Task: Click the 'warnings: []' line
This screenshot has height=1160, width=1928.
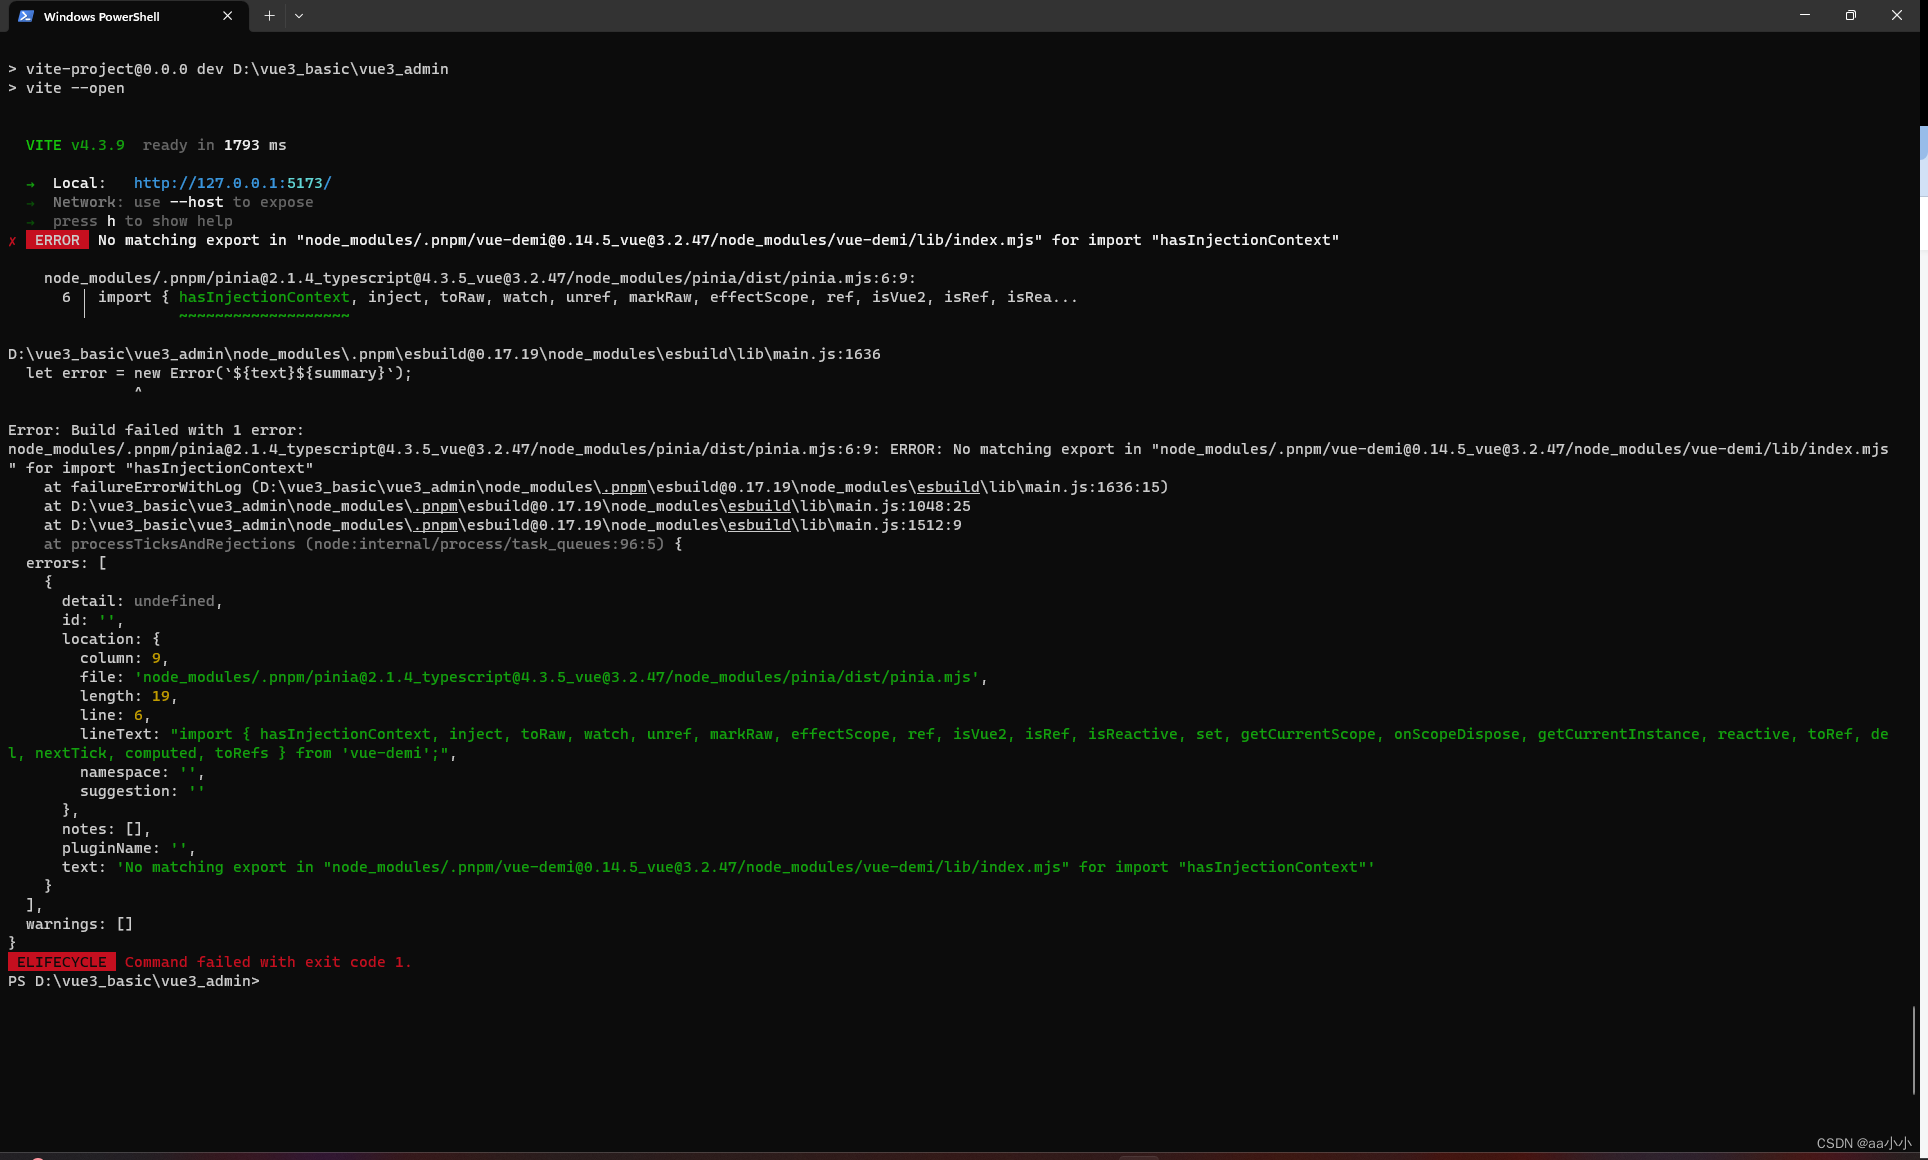Action: click(79, 924)
